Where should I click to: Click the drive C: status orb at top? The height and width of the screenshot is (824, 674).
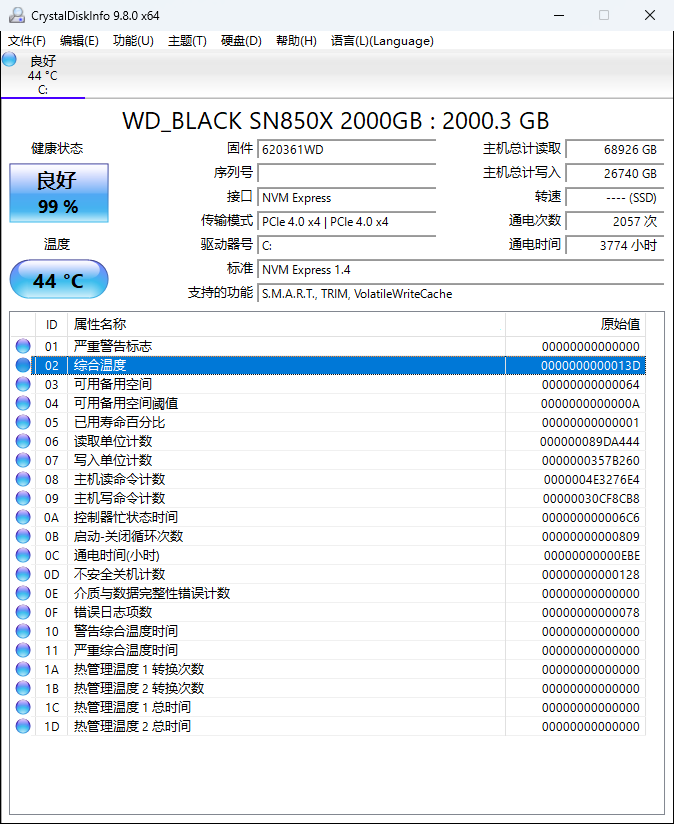[x=9, y=59]
